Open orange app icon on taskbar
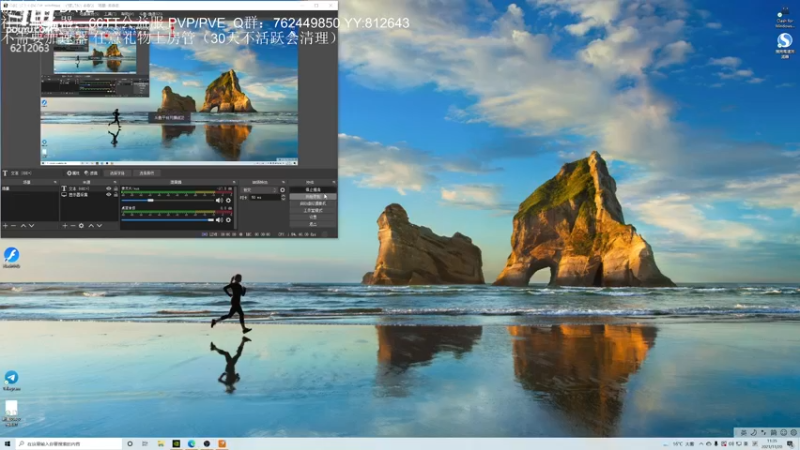800x450 pixels. [222, 444]
